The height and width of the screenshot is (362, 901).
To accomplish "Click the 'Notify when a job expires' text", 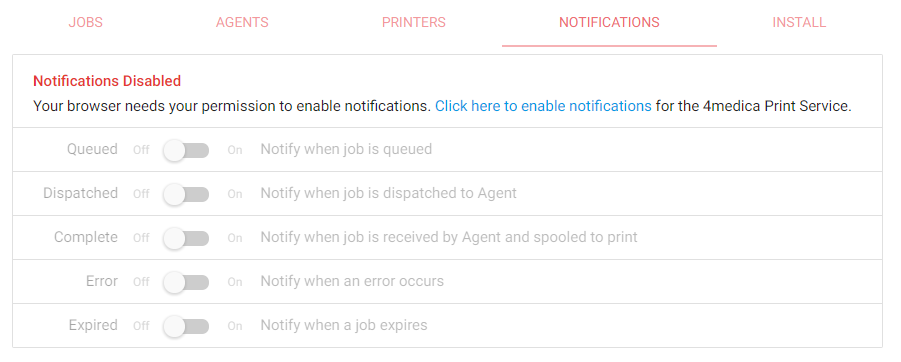I will [x=344, y=325].
